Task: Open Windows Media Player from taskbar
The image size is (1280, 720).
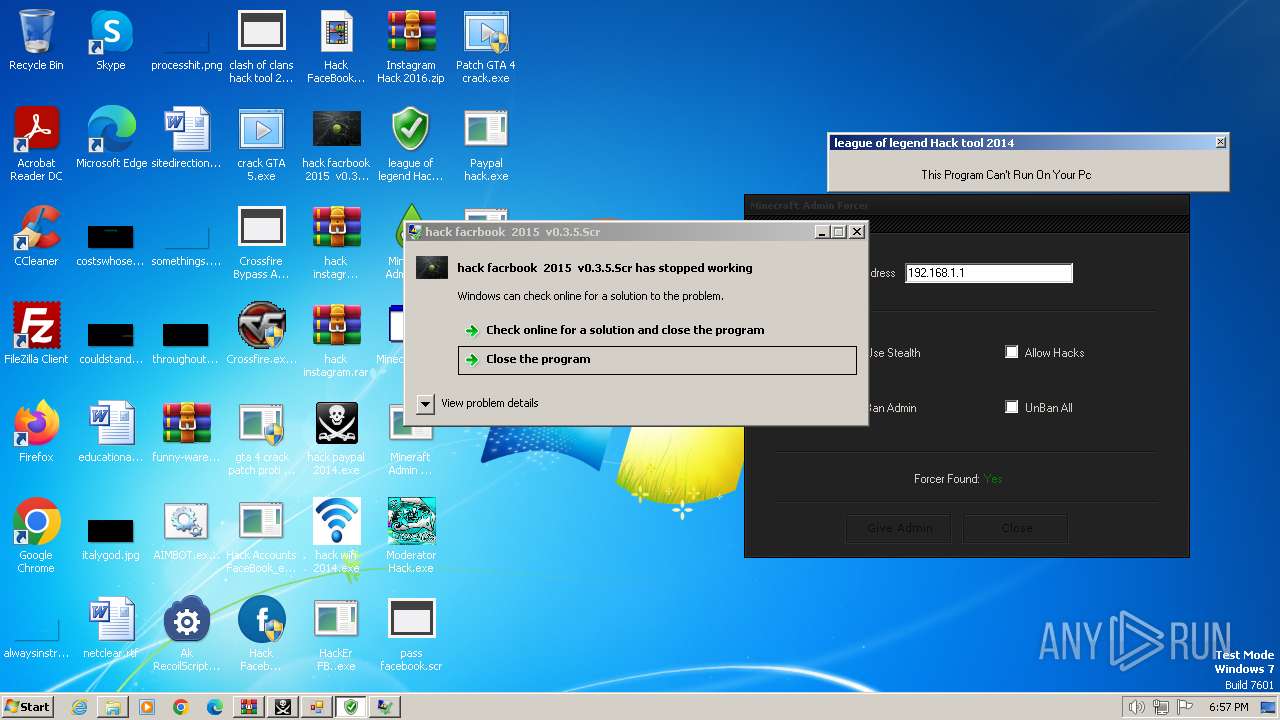Action: tap(147, 707)
